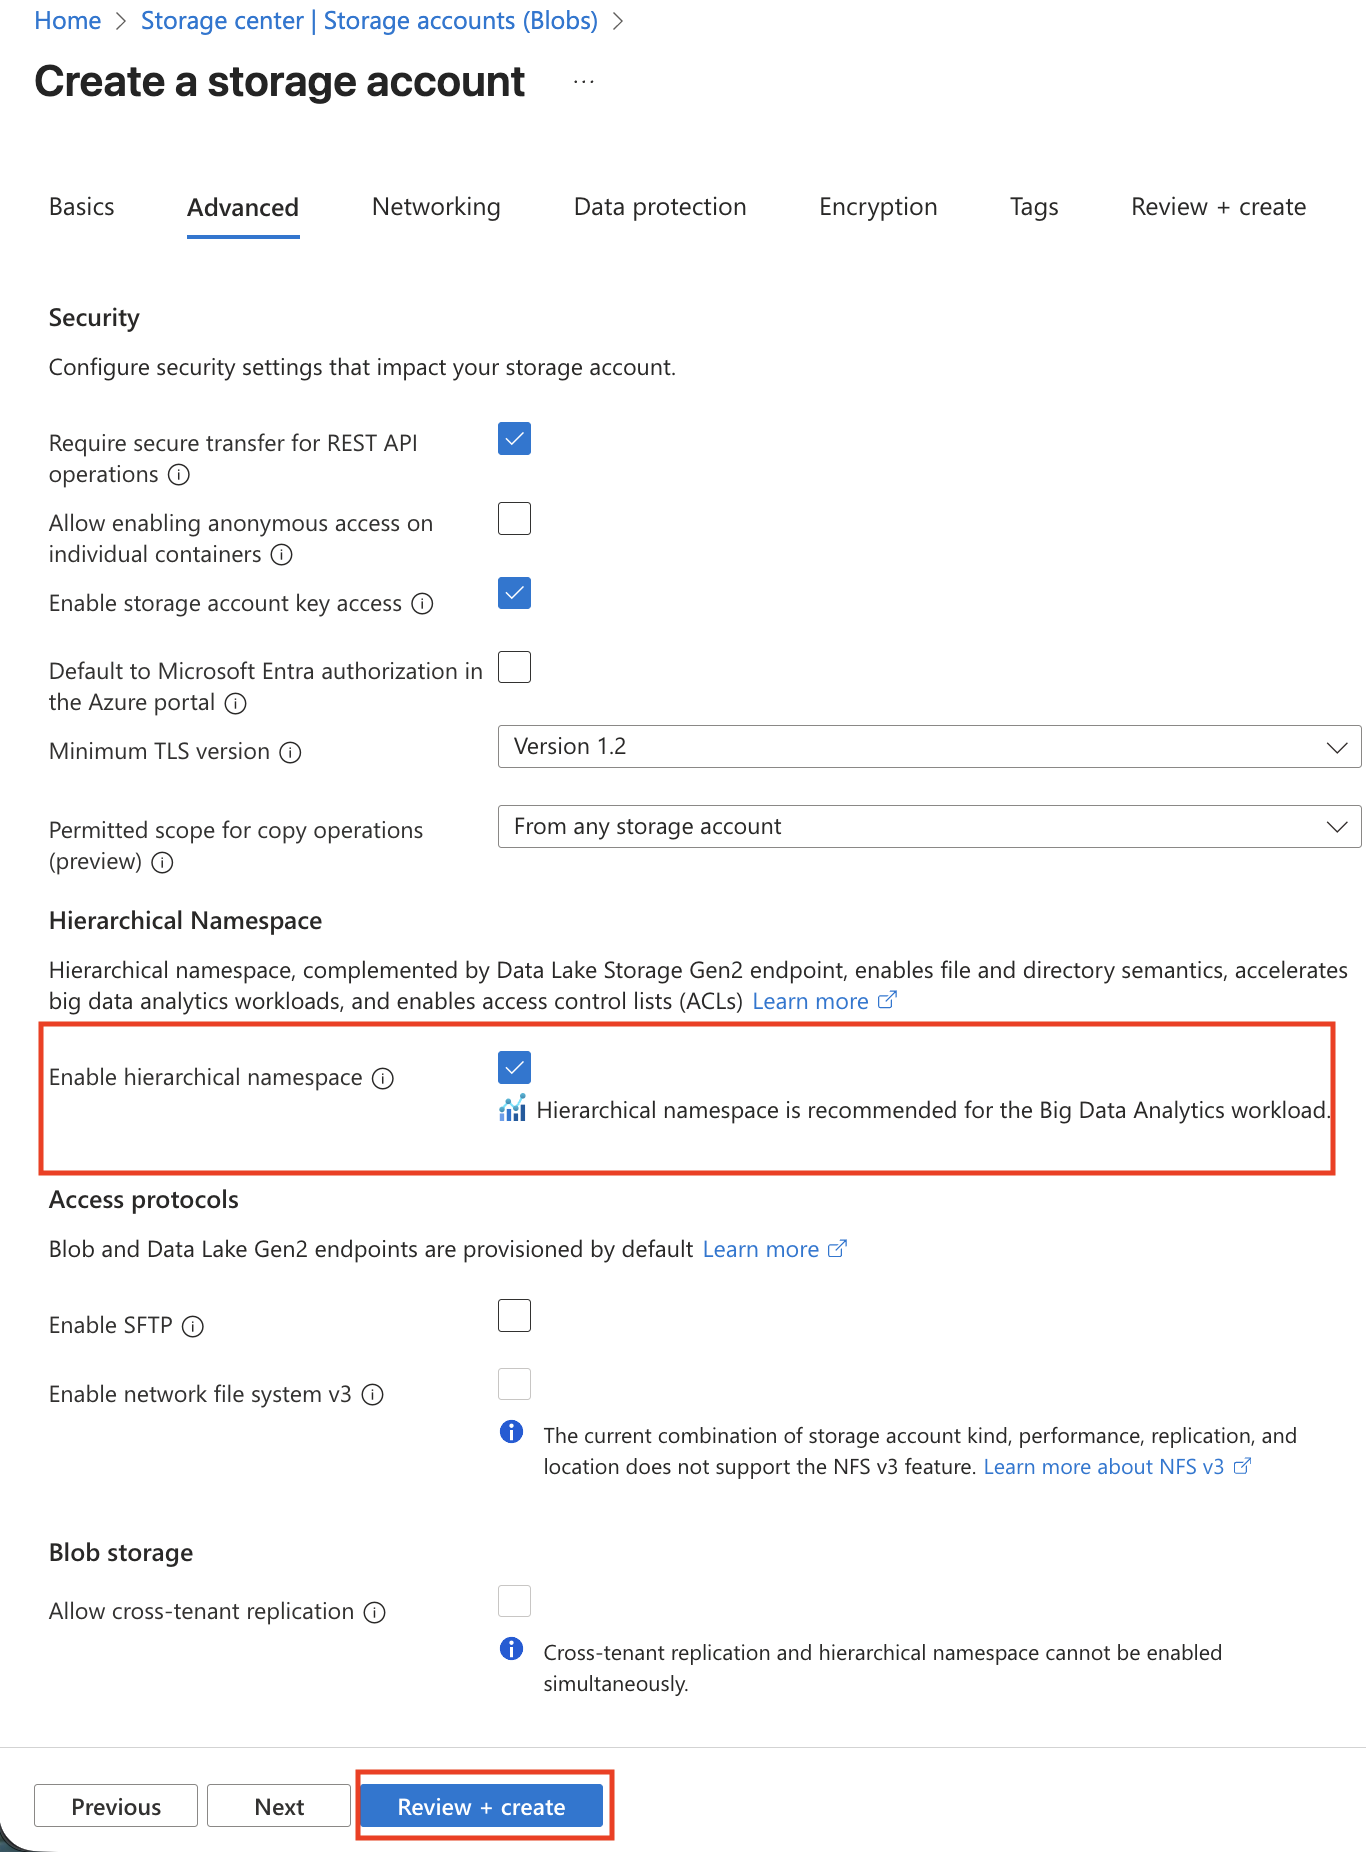Switch to the Networking tab
The width and height of the screenshot is (1366, 1852).
436,207
